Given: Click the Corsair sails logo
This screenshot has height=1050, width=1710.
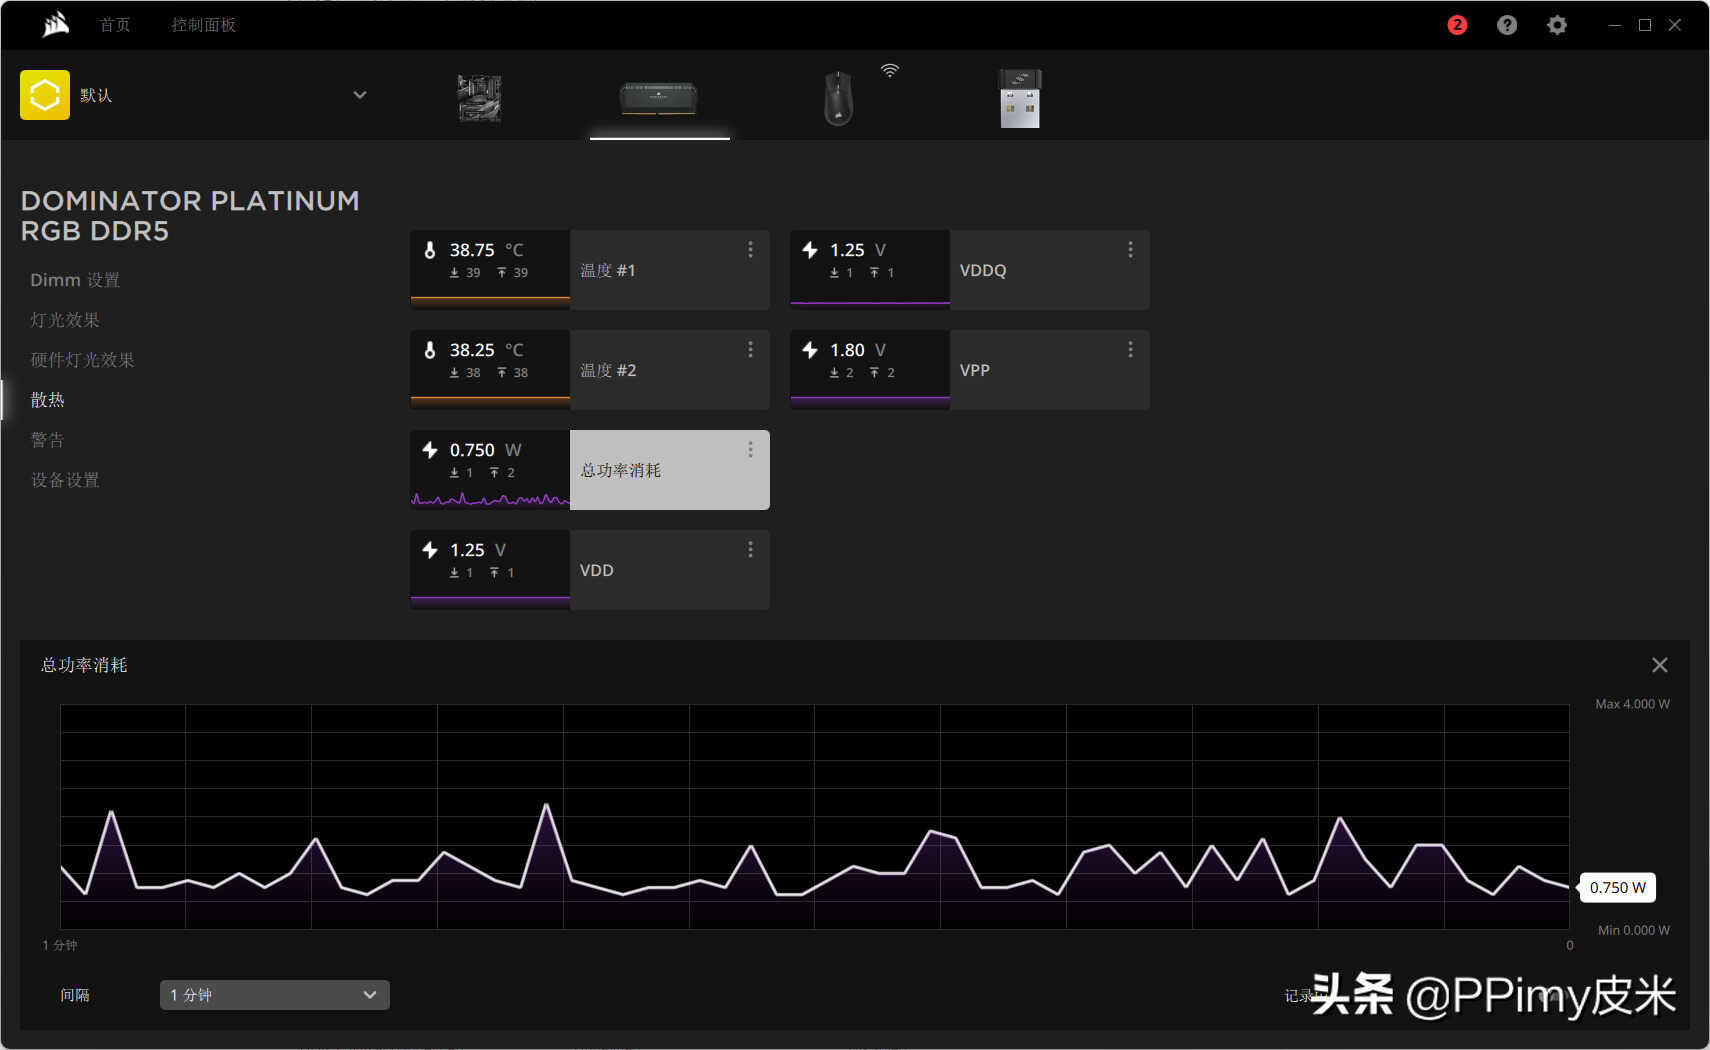Looking at the screenshot, I should [56, 24].
